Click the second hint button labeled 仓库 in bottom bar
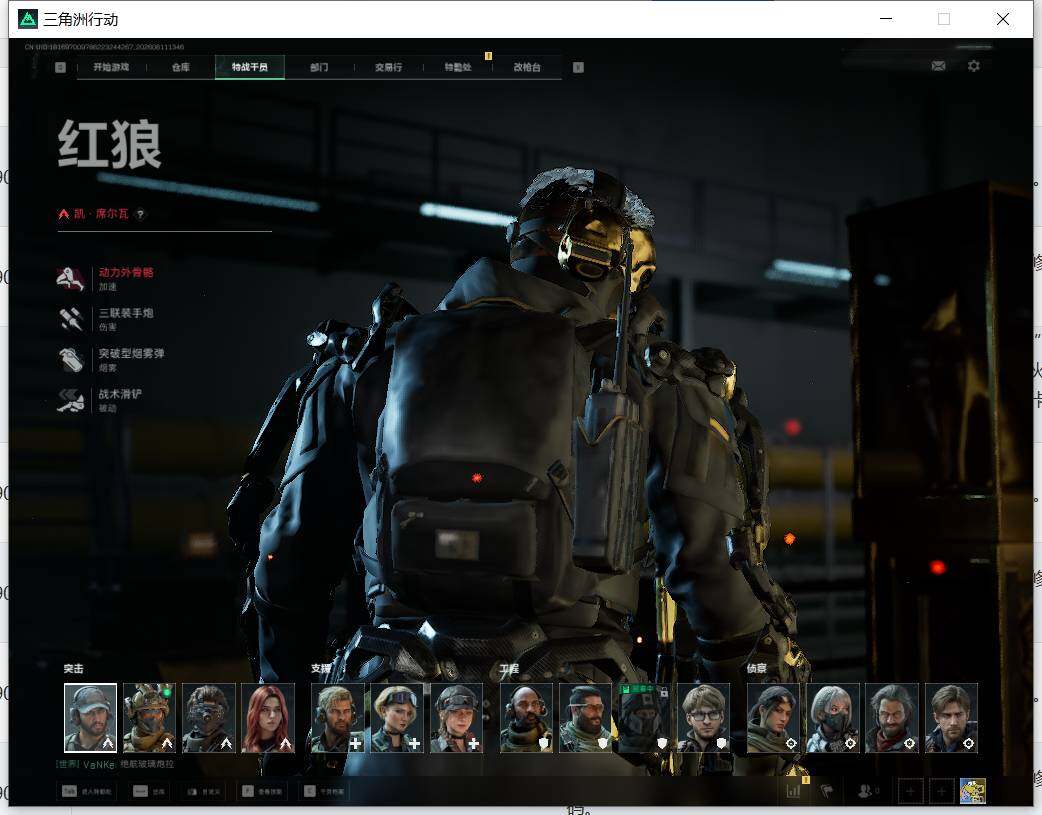This screenshot has height=815, width=1042. pos(149,791)
